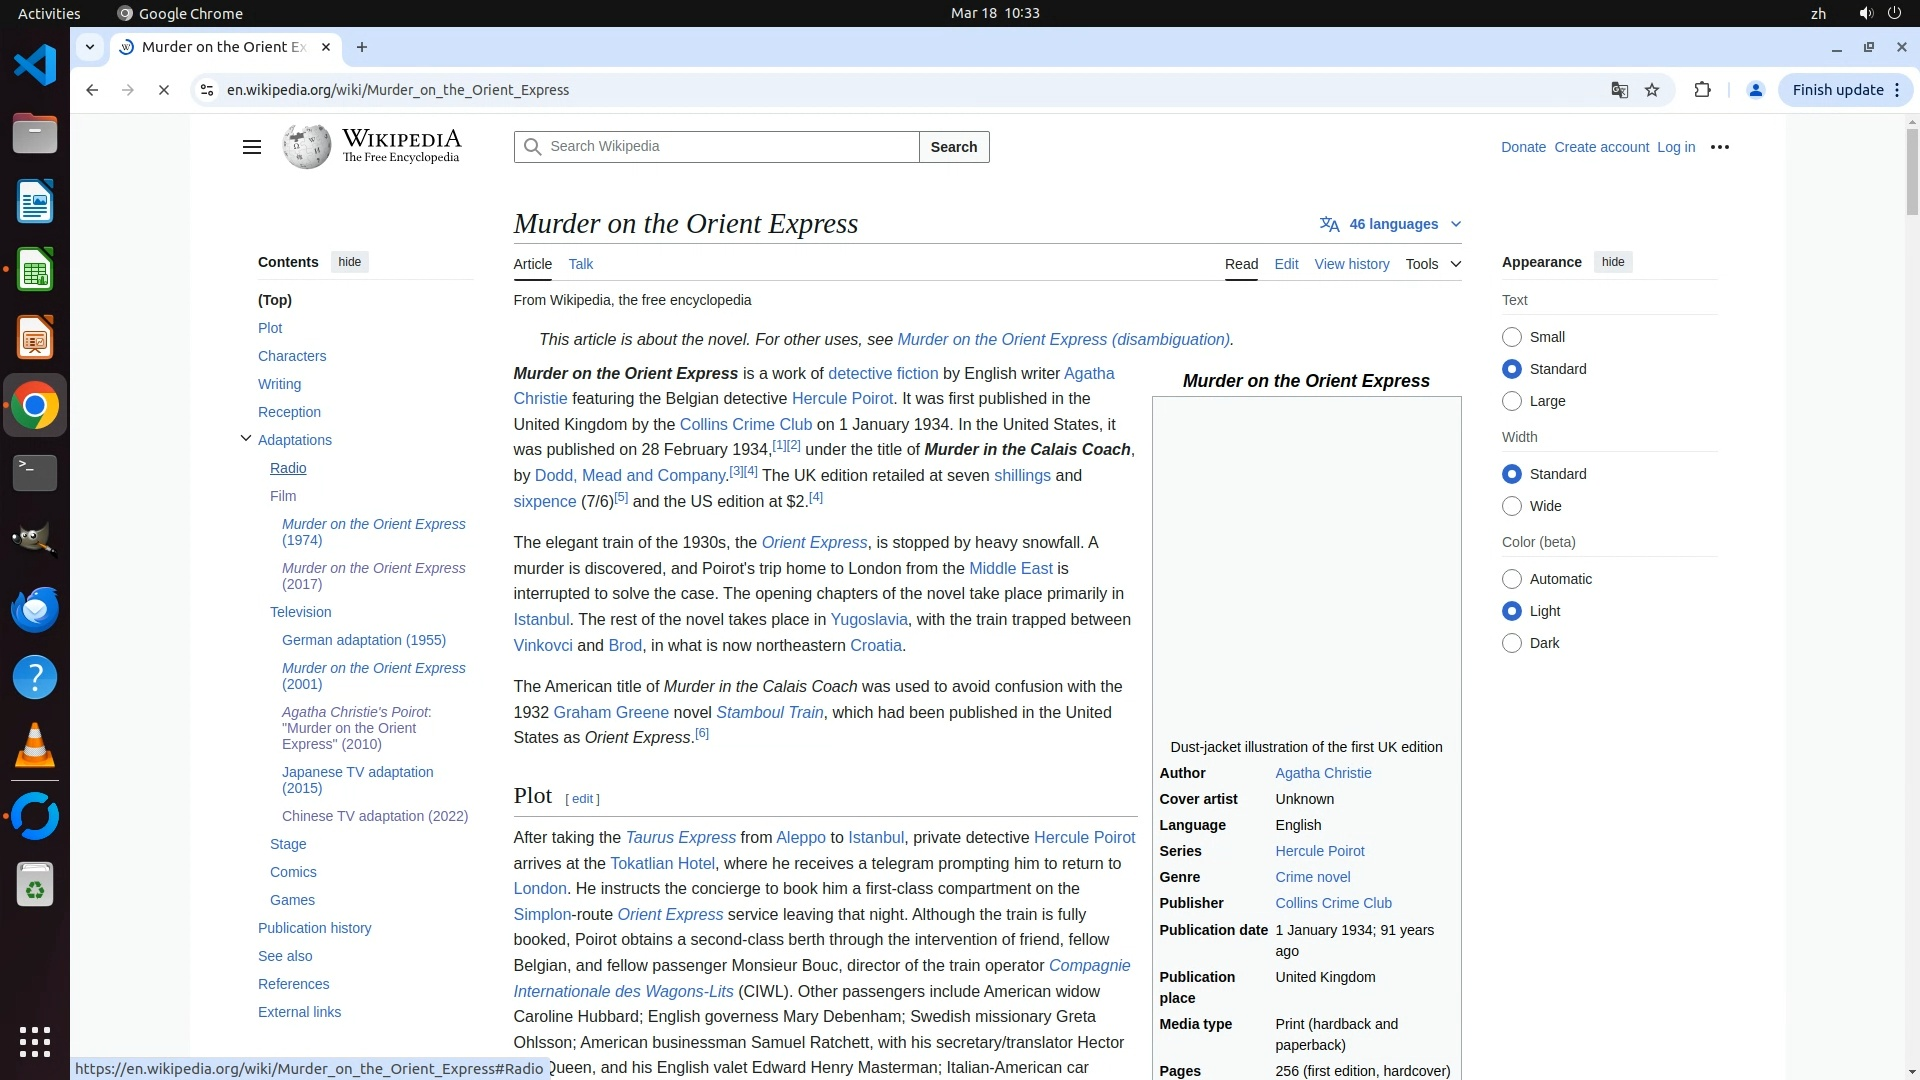Switch to the Talk tab

tap(580, 264)
